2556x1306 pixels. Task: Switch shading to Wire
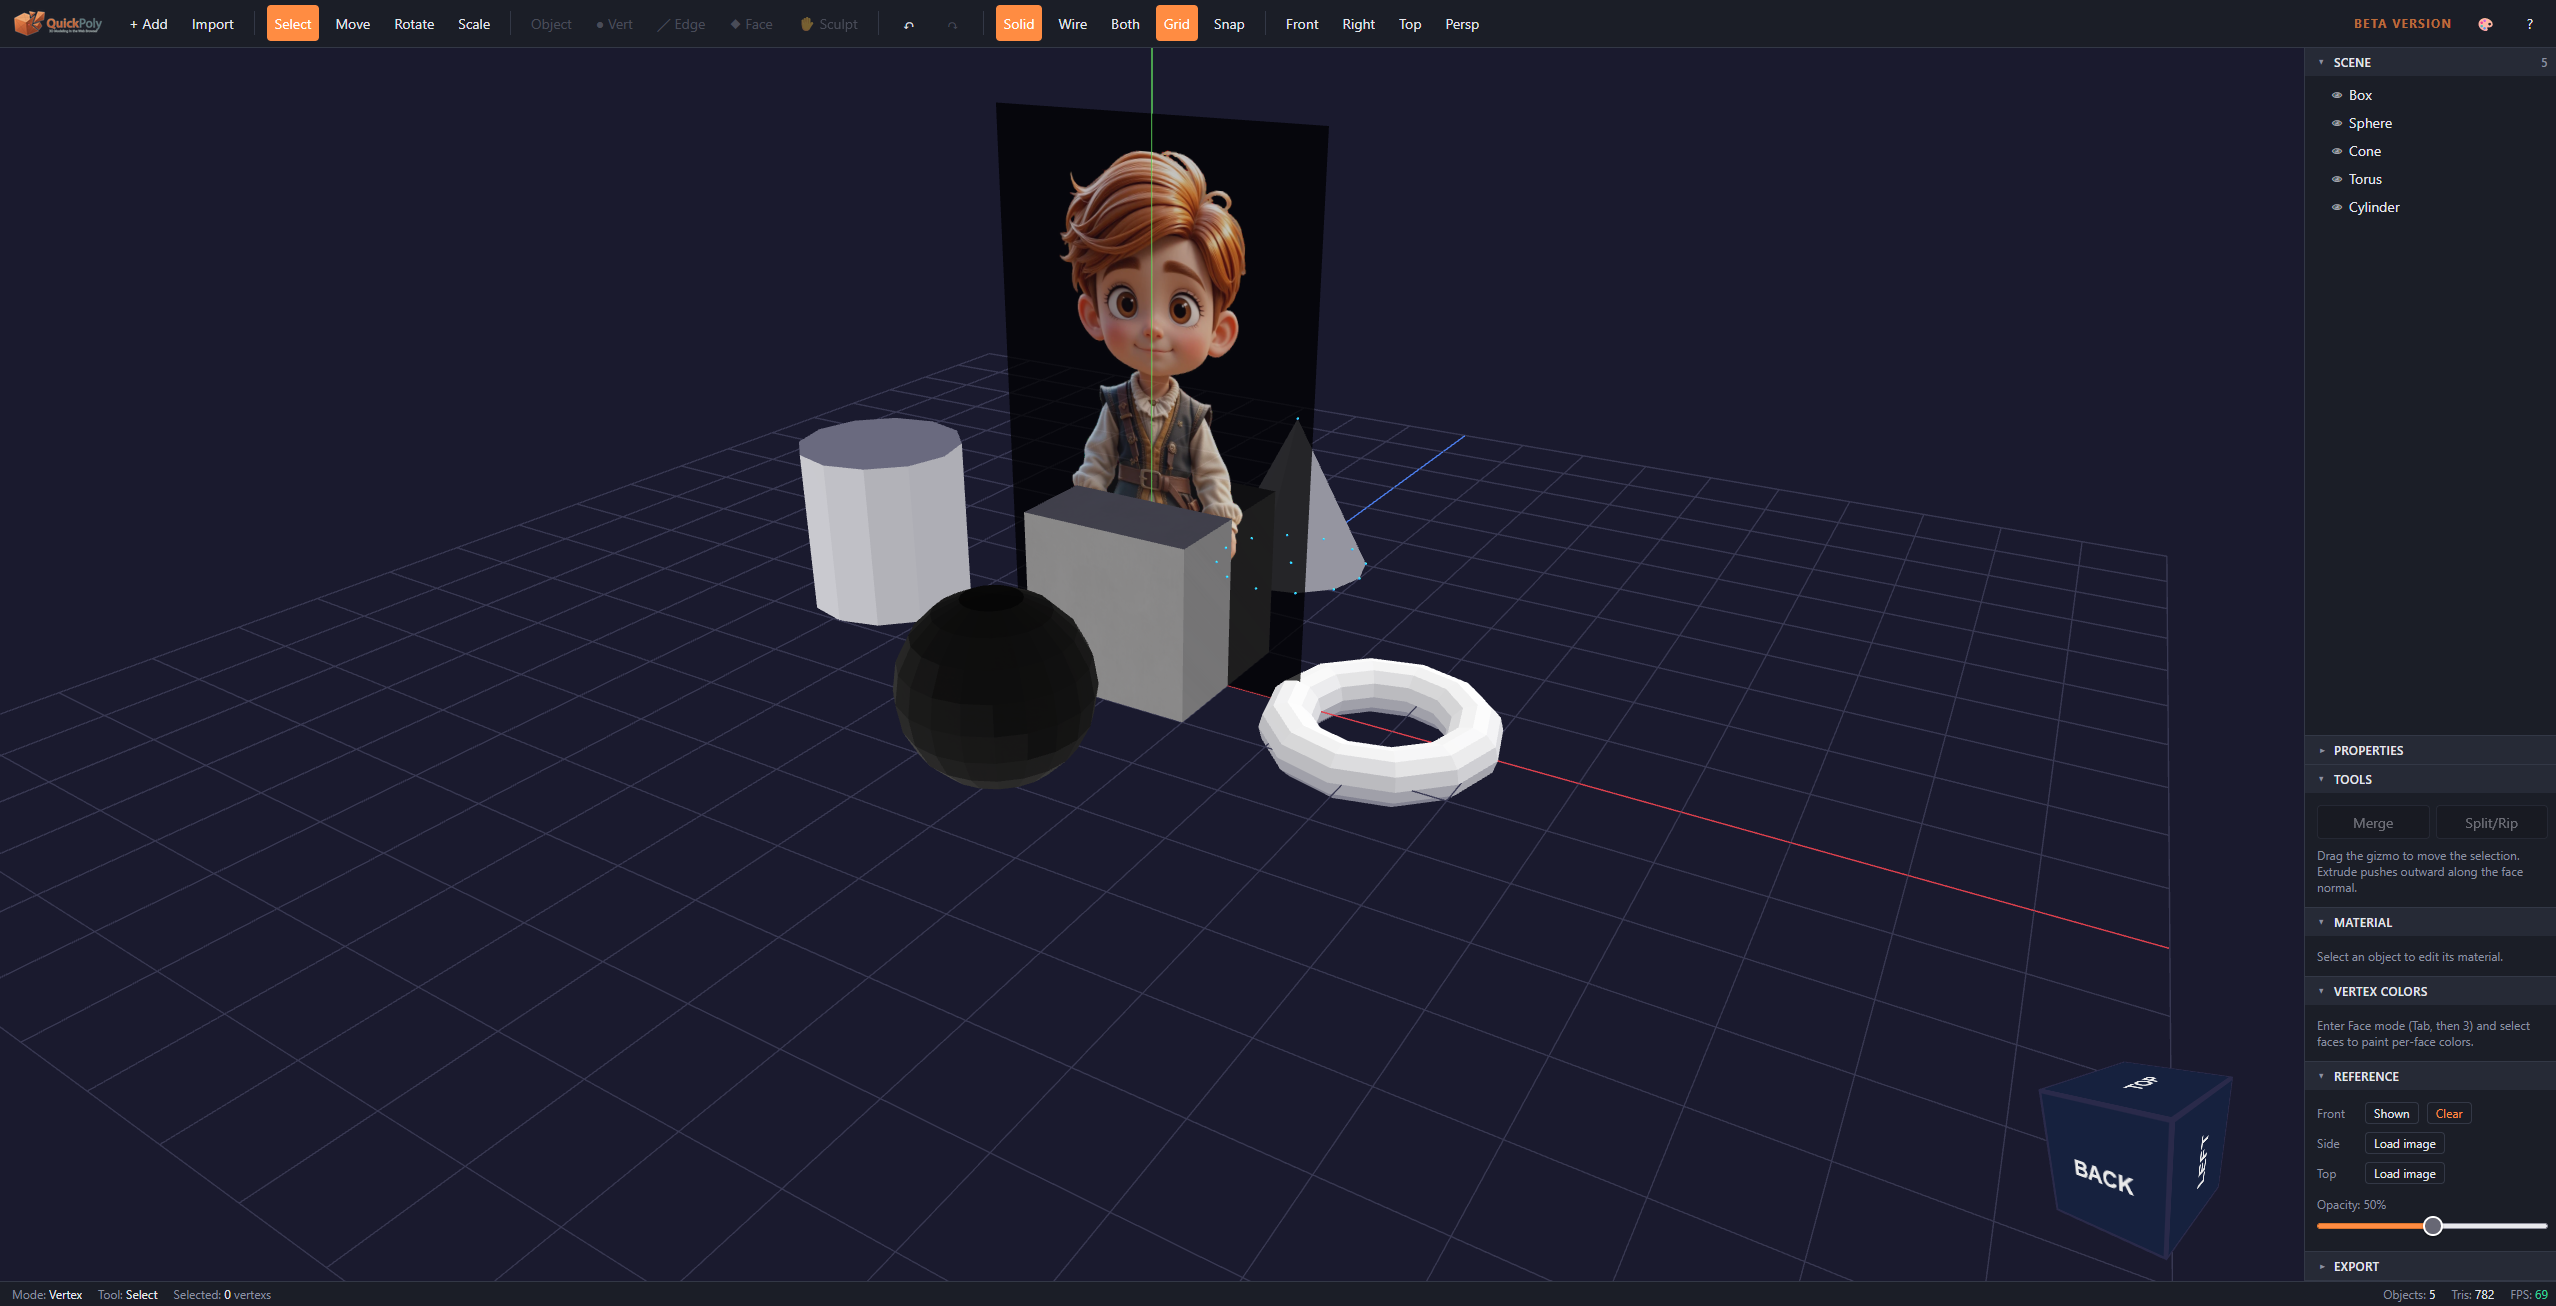tap(1072, 24)
